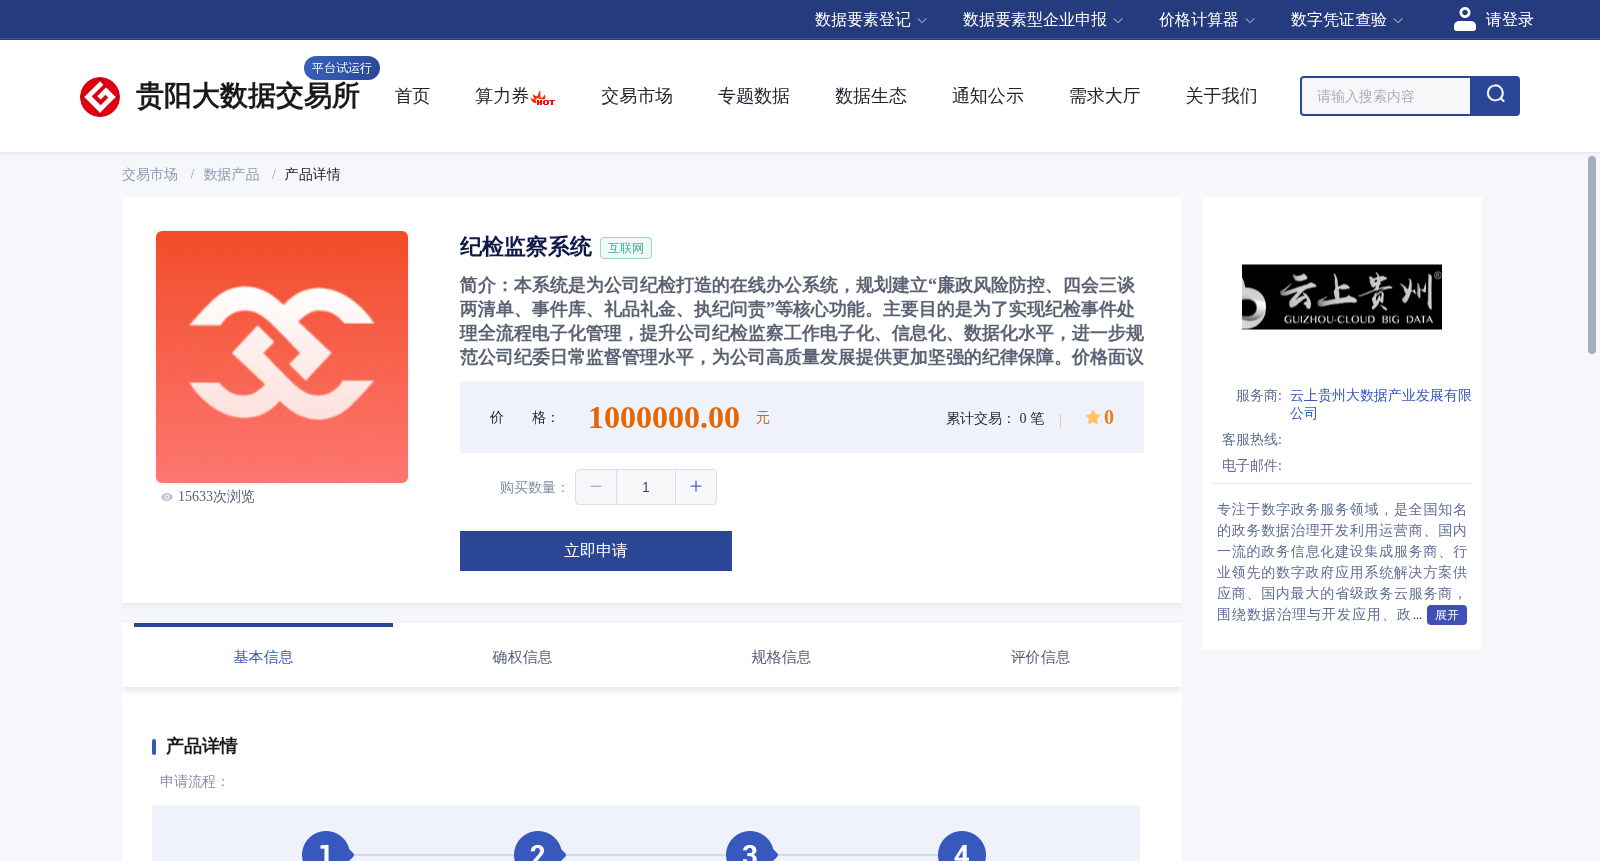
Task: Click the 交易市场 breadcrumb link
Action: (x=150, y=175)
